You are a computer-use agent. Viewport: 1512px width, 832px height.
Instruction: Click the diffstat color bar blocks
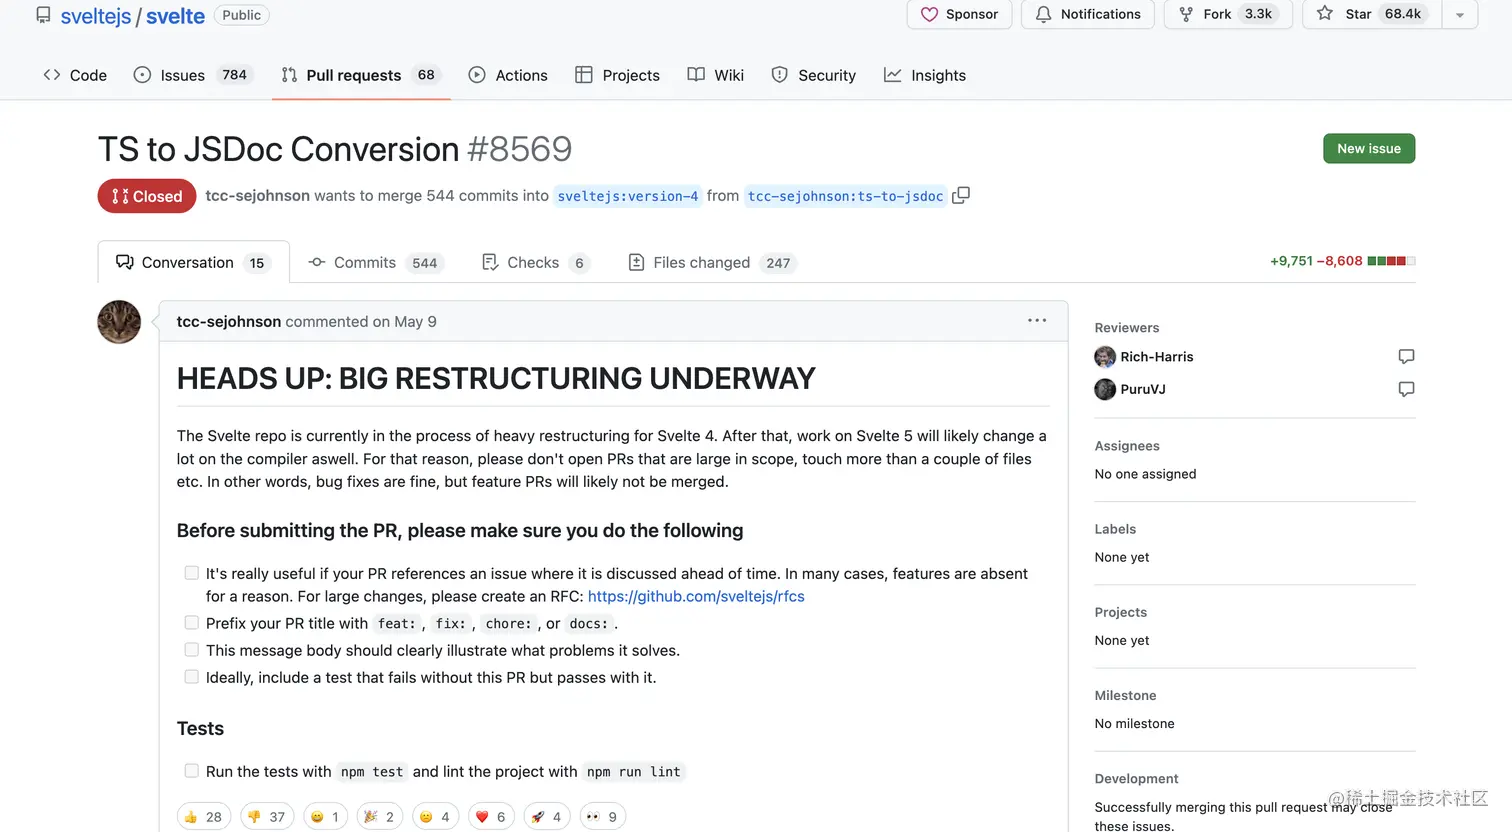(x=1391, y=261)
